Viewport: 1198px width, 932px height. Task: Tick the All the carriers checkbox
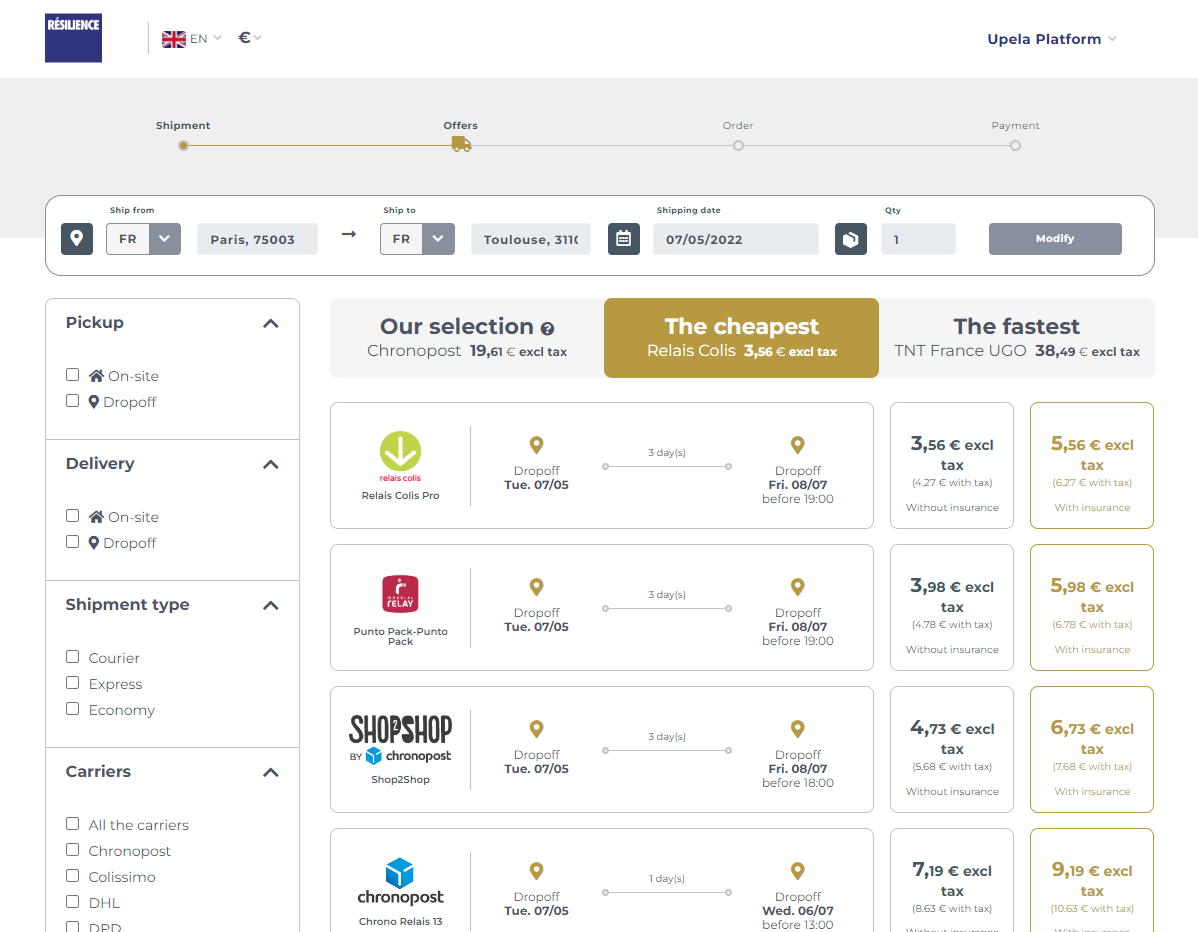click(x=73, y=824)
